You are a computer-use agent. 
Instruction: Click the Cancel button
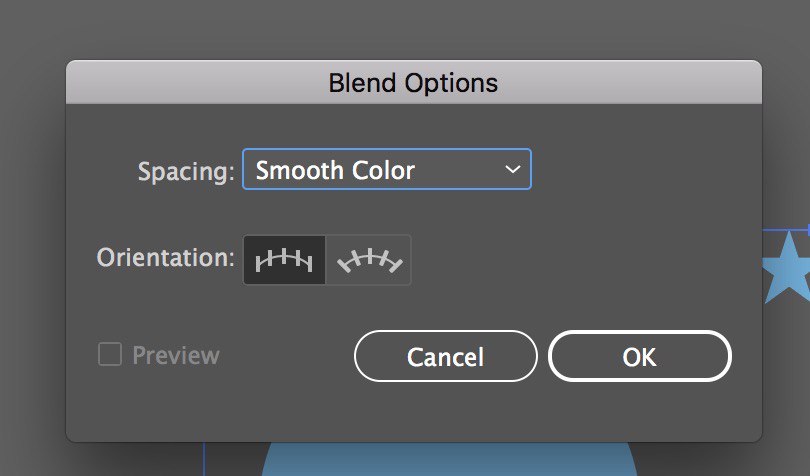(446, 356)
